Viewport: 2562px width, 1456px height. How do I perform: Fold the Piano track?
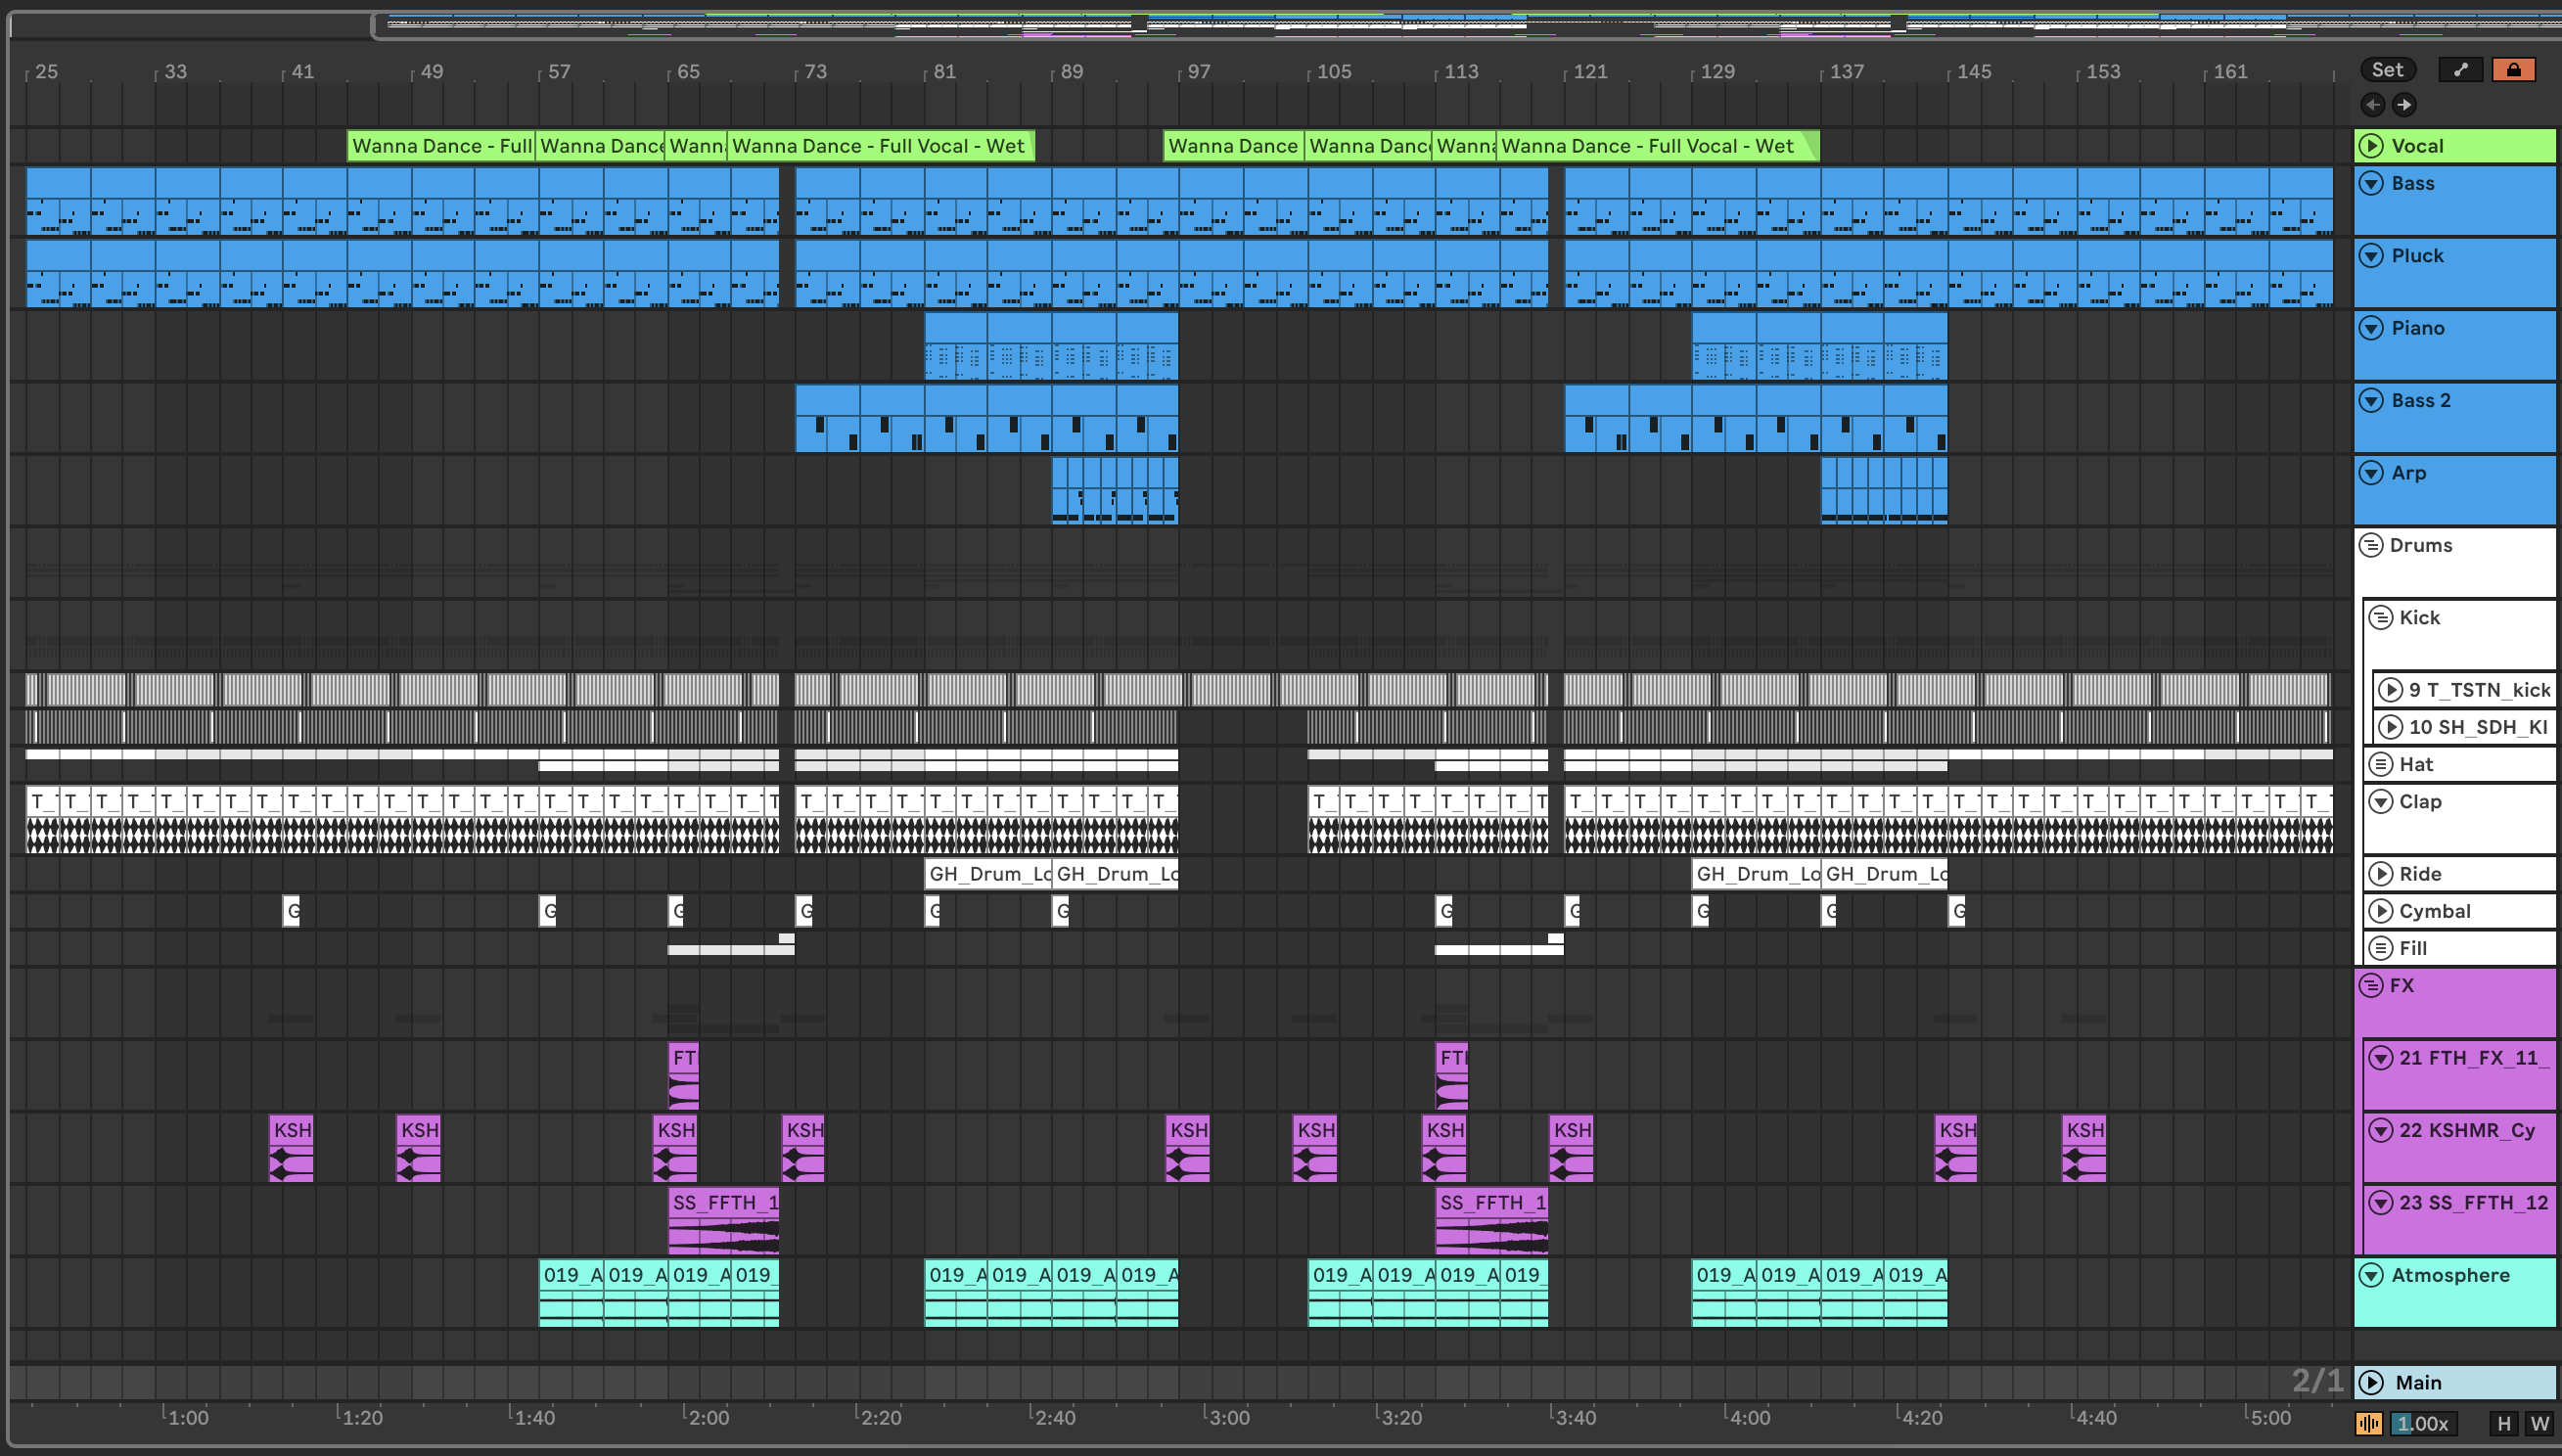pyautogui.click(x=2371, y=328)
